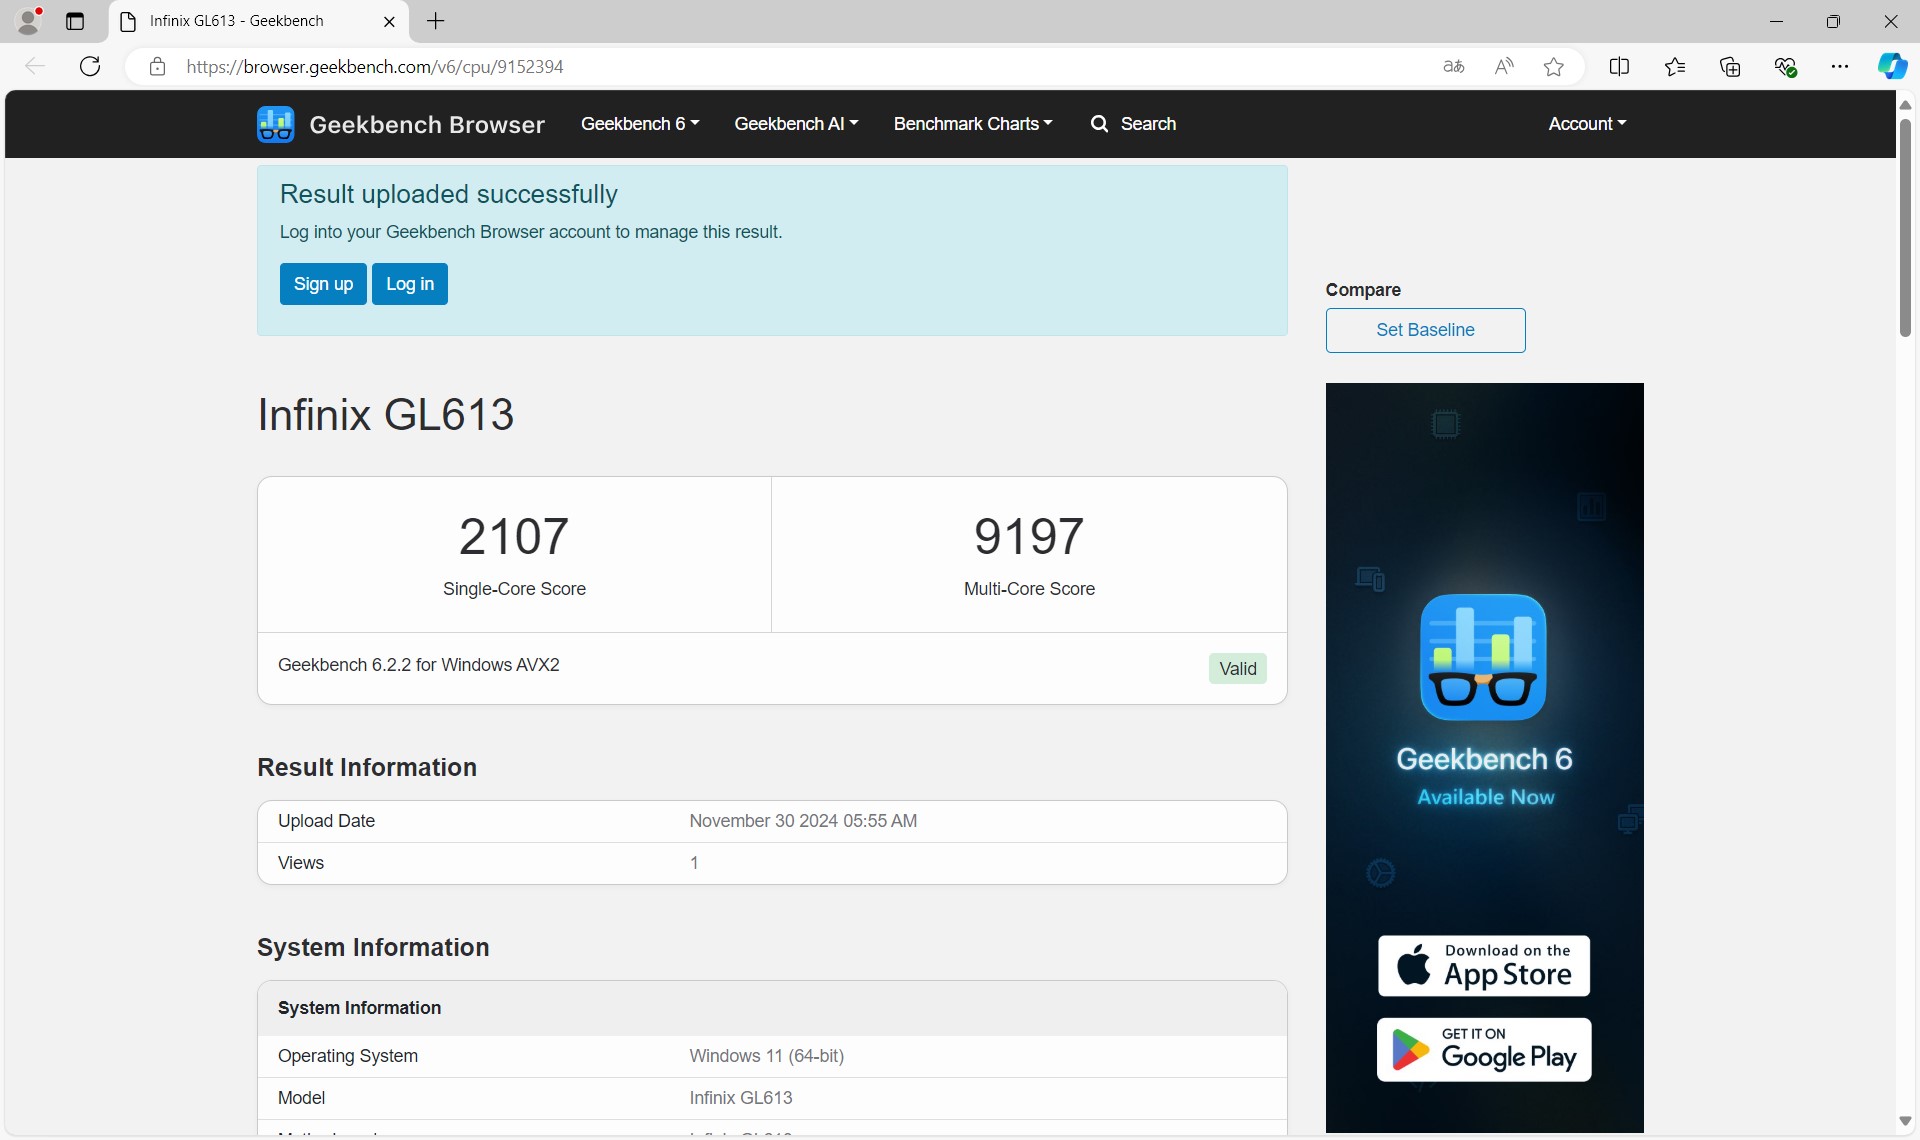Add this page to favorites

point(1554,67)
